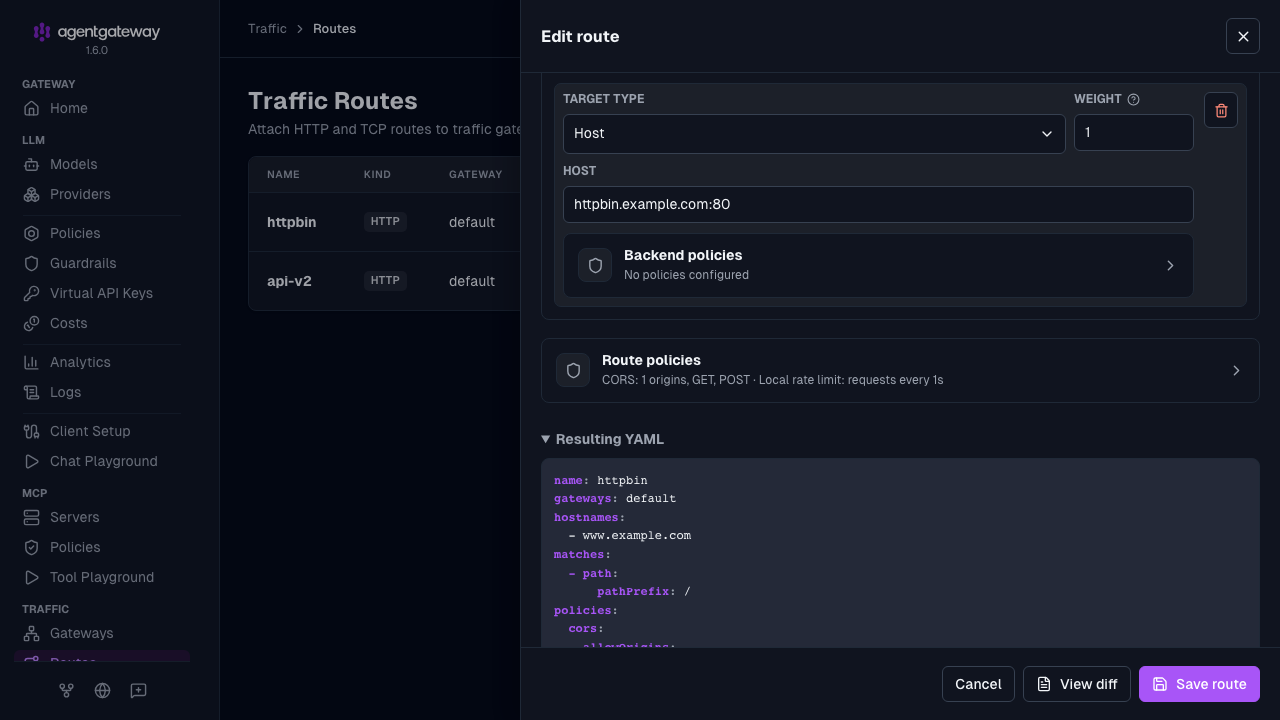Close the Edit route panel
Screen dimensions: 1280x720
[x=1243, y=36]
